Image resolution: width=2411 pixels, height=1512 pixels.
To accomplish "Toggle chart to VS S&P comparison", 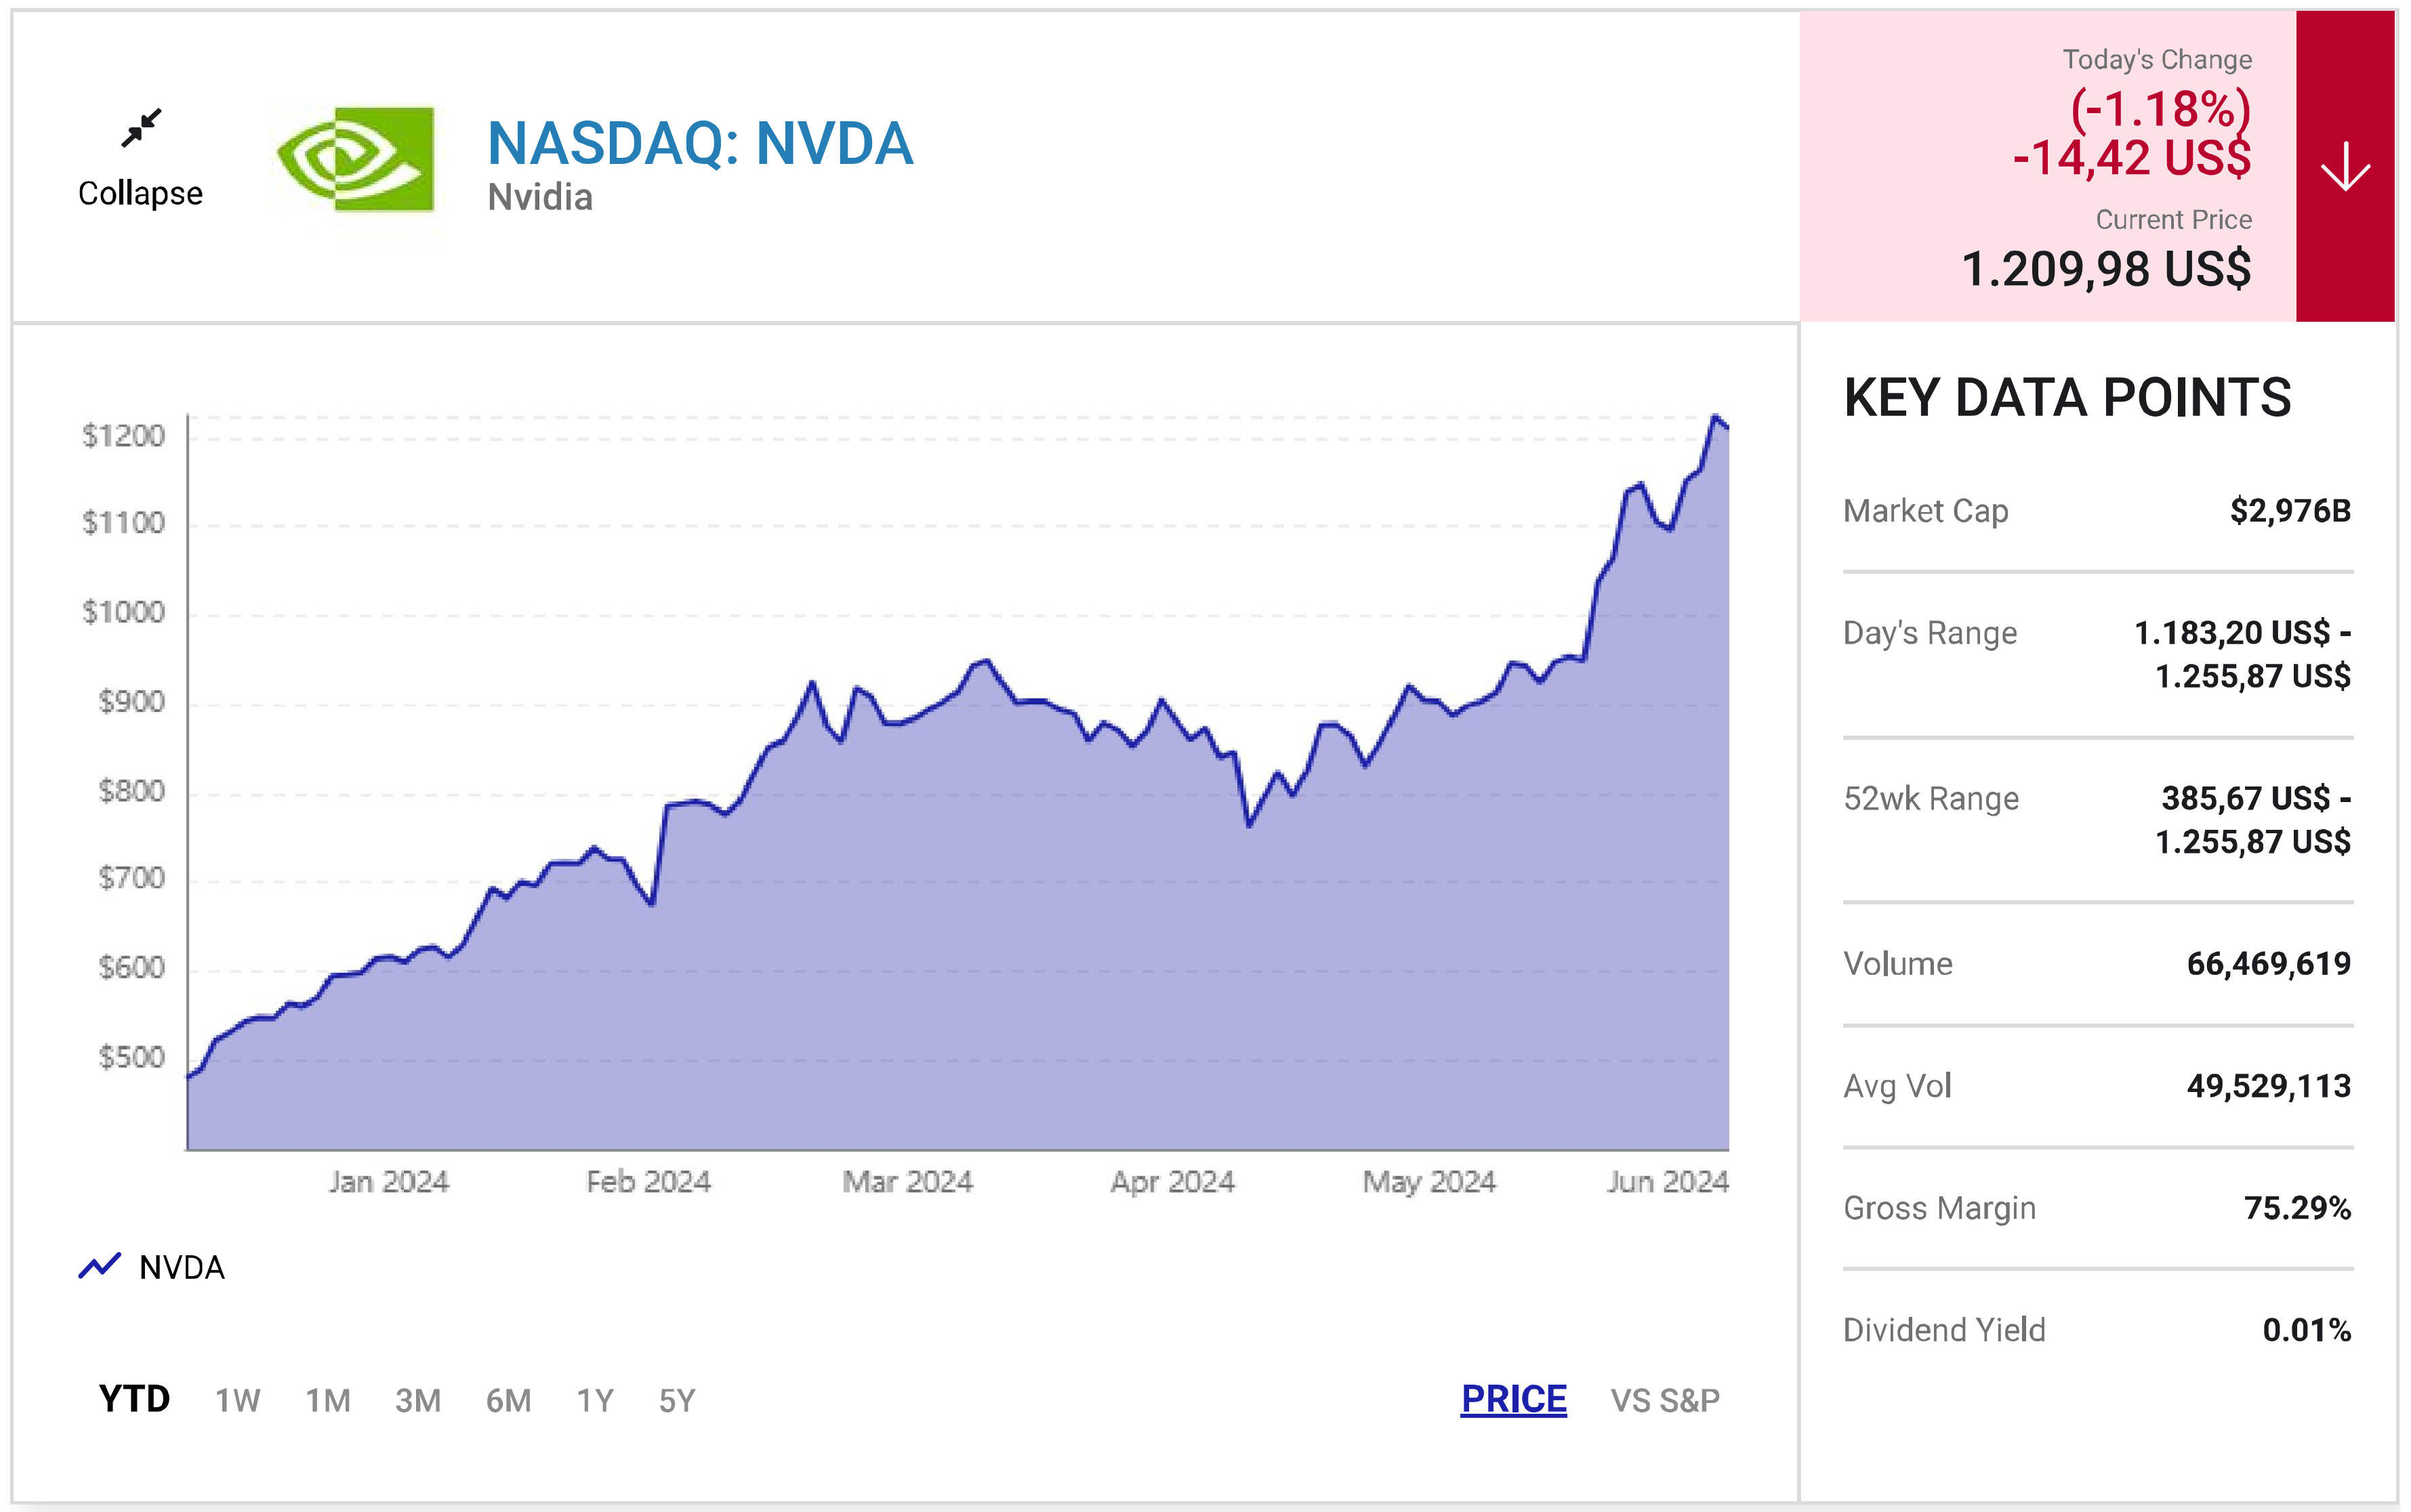I will point(1665,1400).
